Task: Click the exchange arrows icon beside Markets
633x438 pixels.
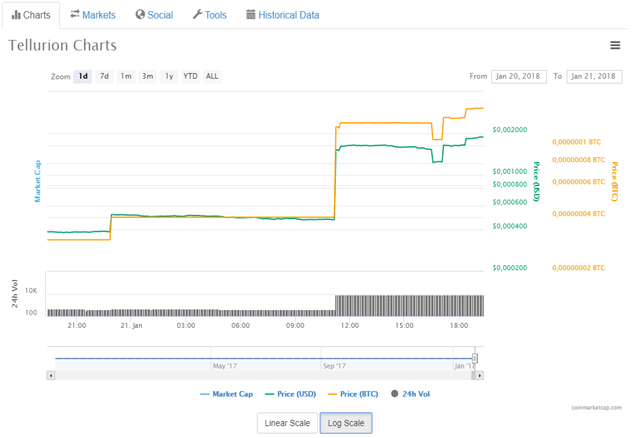Action: pyautogui.click(x=75, y=14)
